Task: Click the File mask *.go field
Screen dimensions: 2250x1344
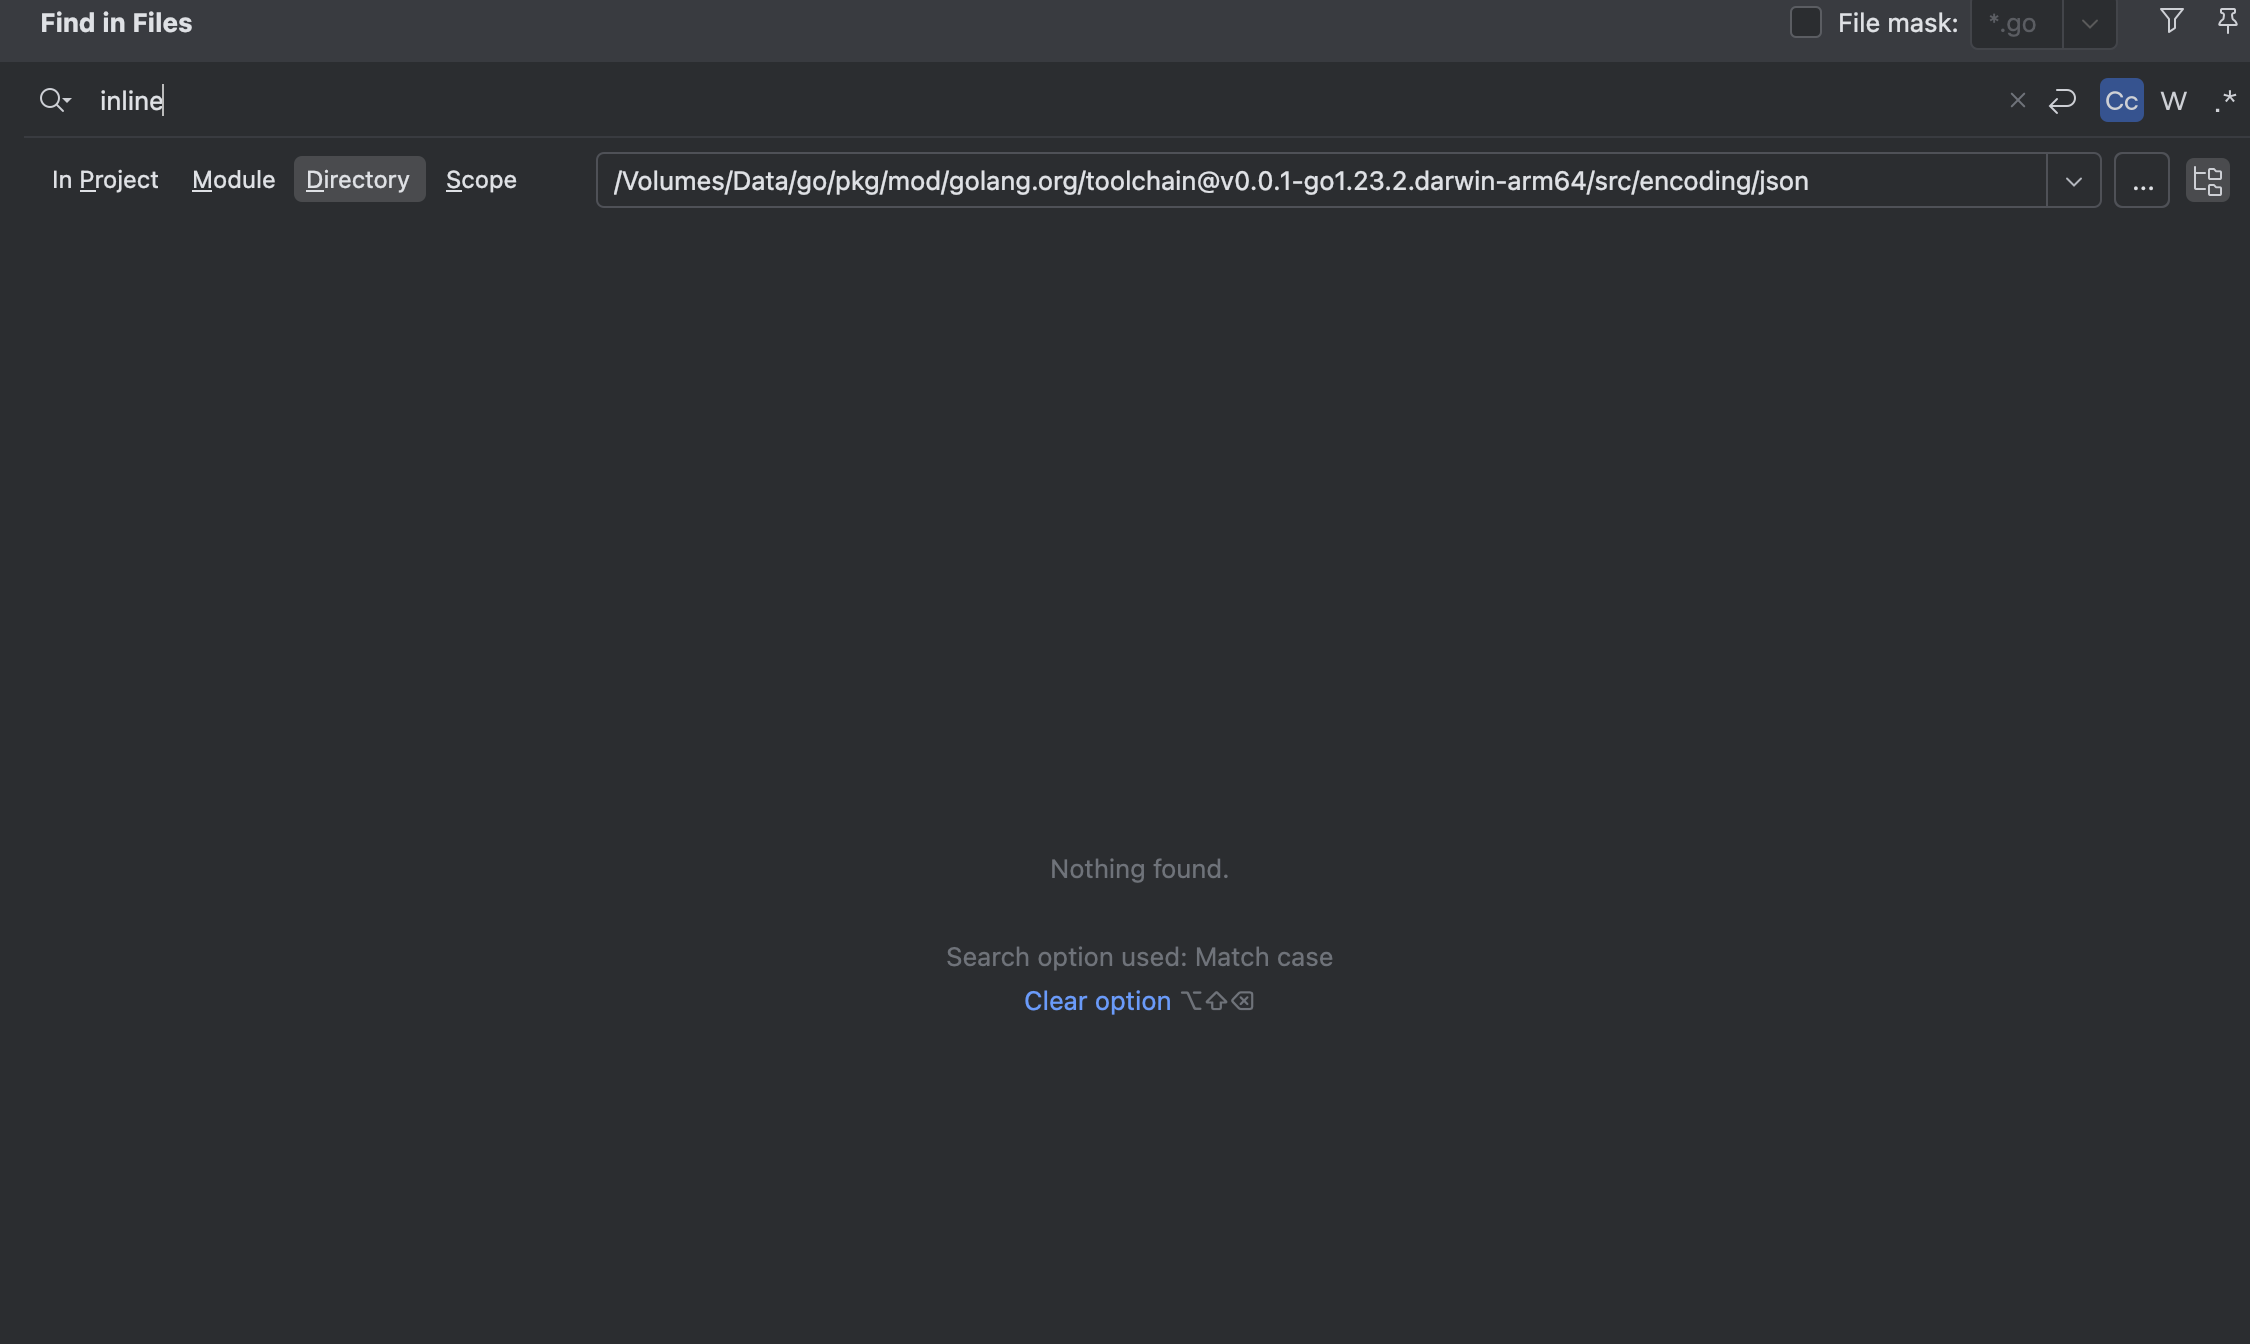Action: (2016, 23)
